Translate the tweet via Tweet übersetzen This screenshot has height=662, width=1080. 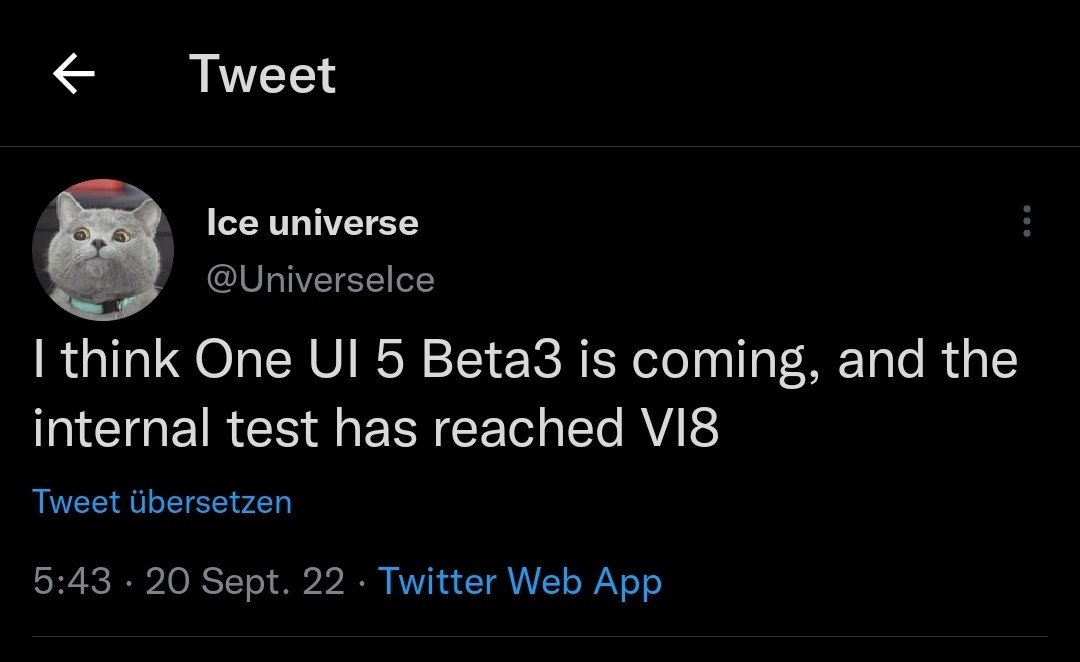coord(162,501)
